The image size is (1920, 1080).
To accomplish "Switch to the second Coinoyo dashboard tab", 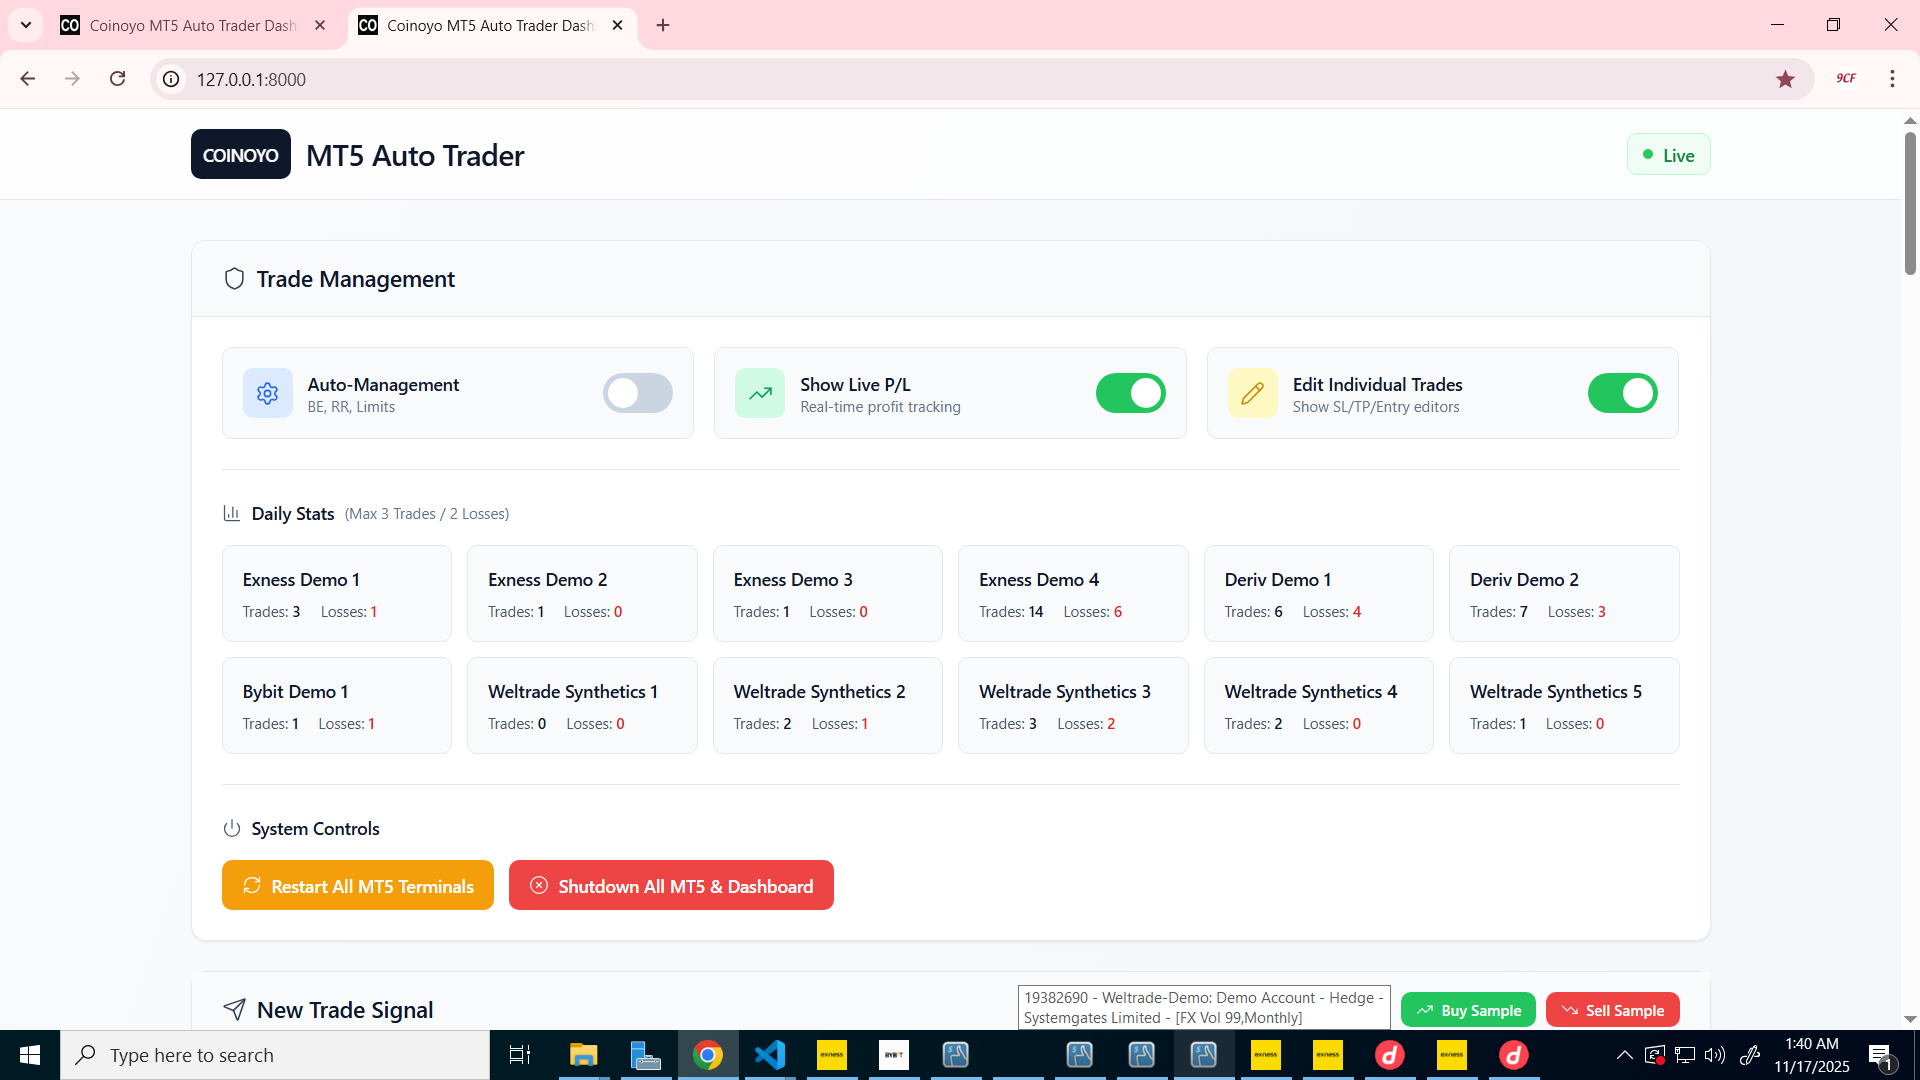I will pos(488,25).
